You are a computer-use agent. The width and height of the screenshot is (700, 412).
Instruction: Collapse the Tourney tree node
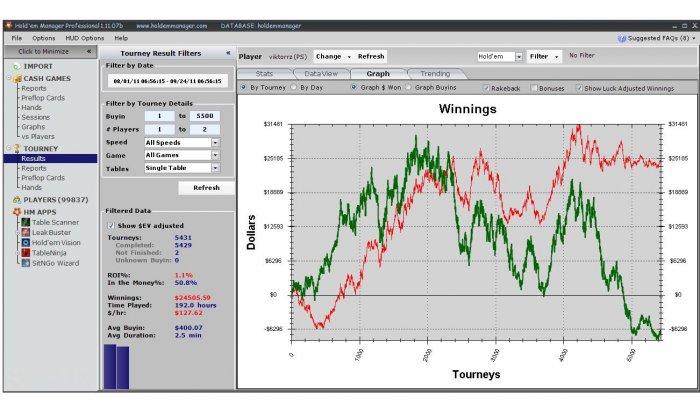[8, 148]
